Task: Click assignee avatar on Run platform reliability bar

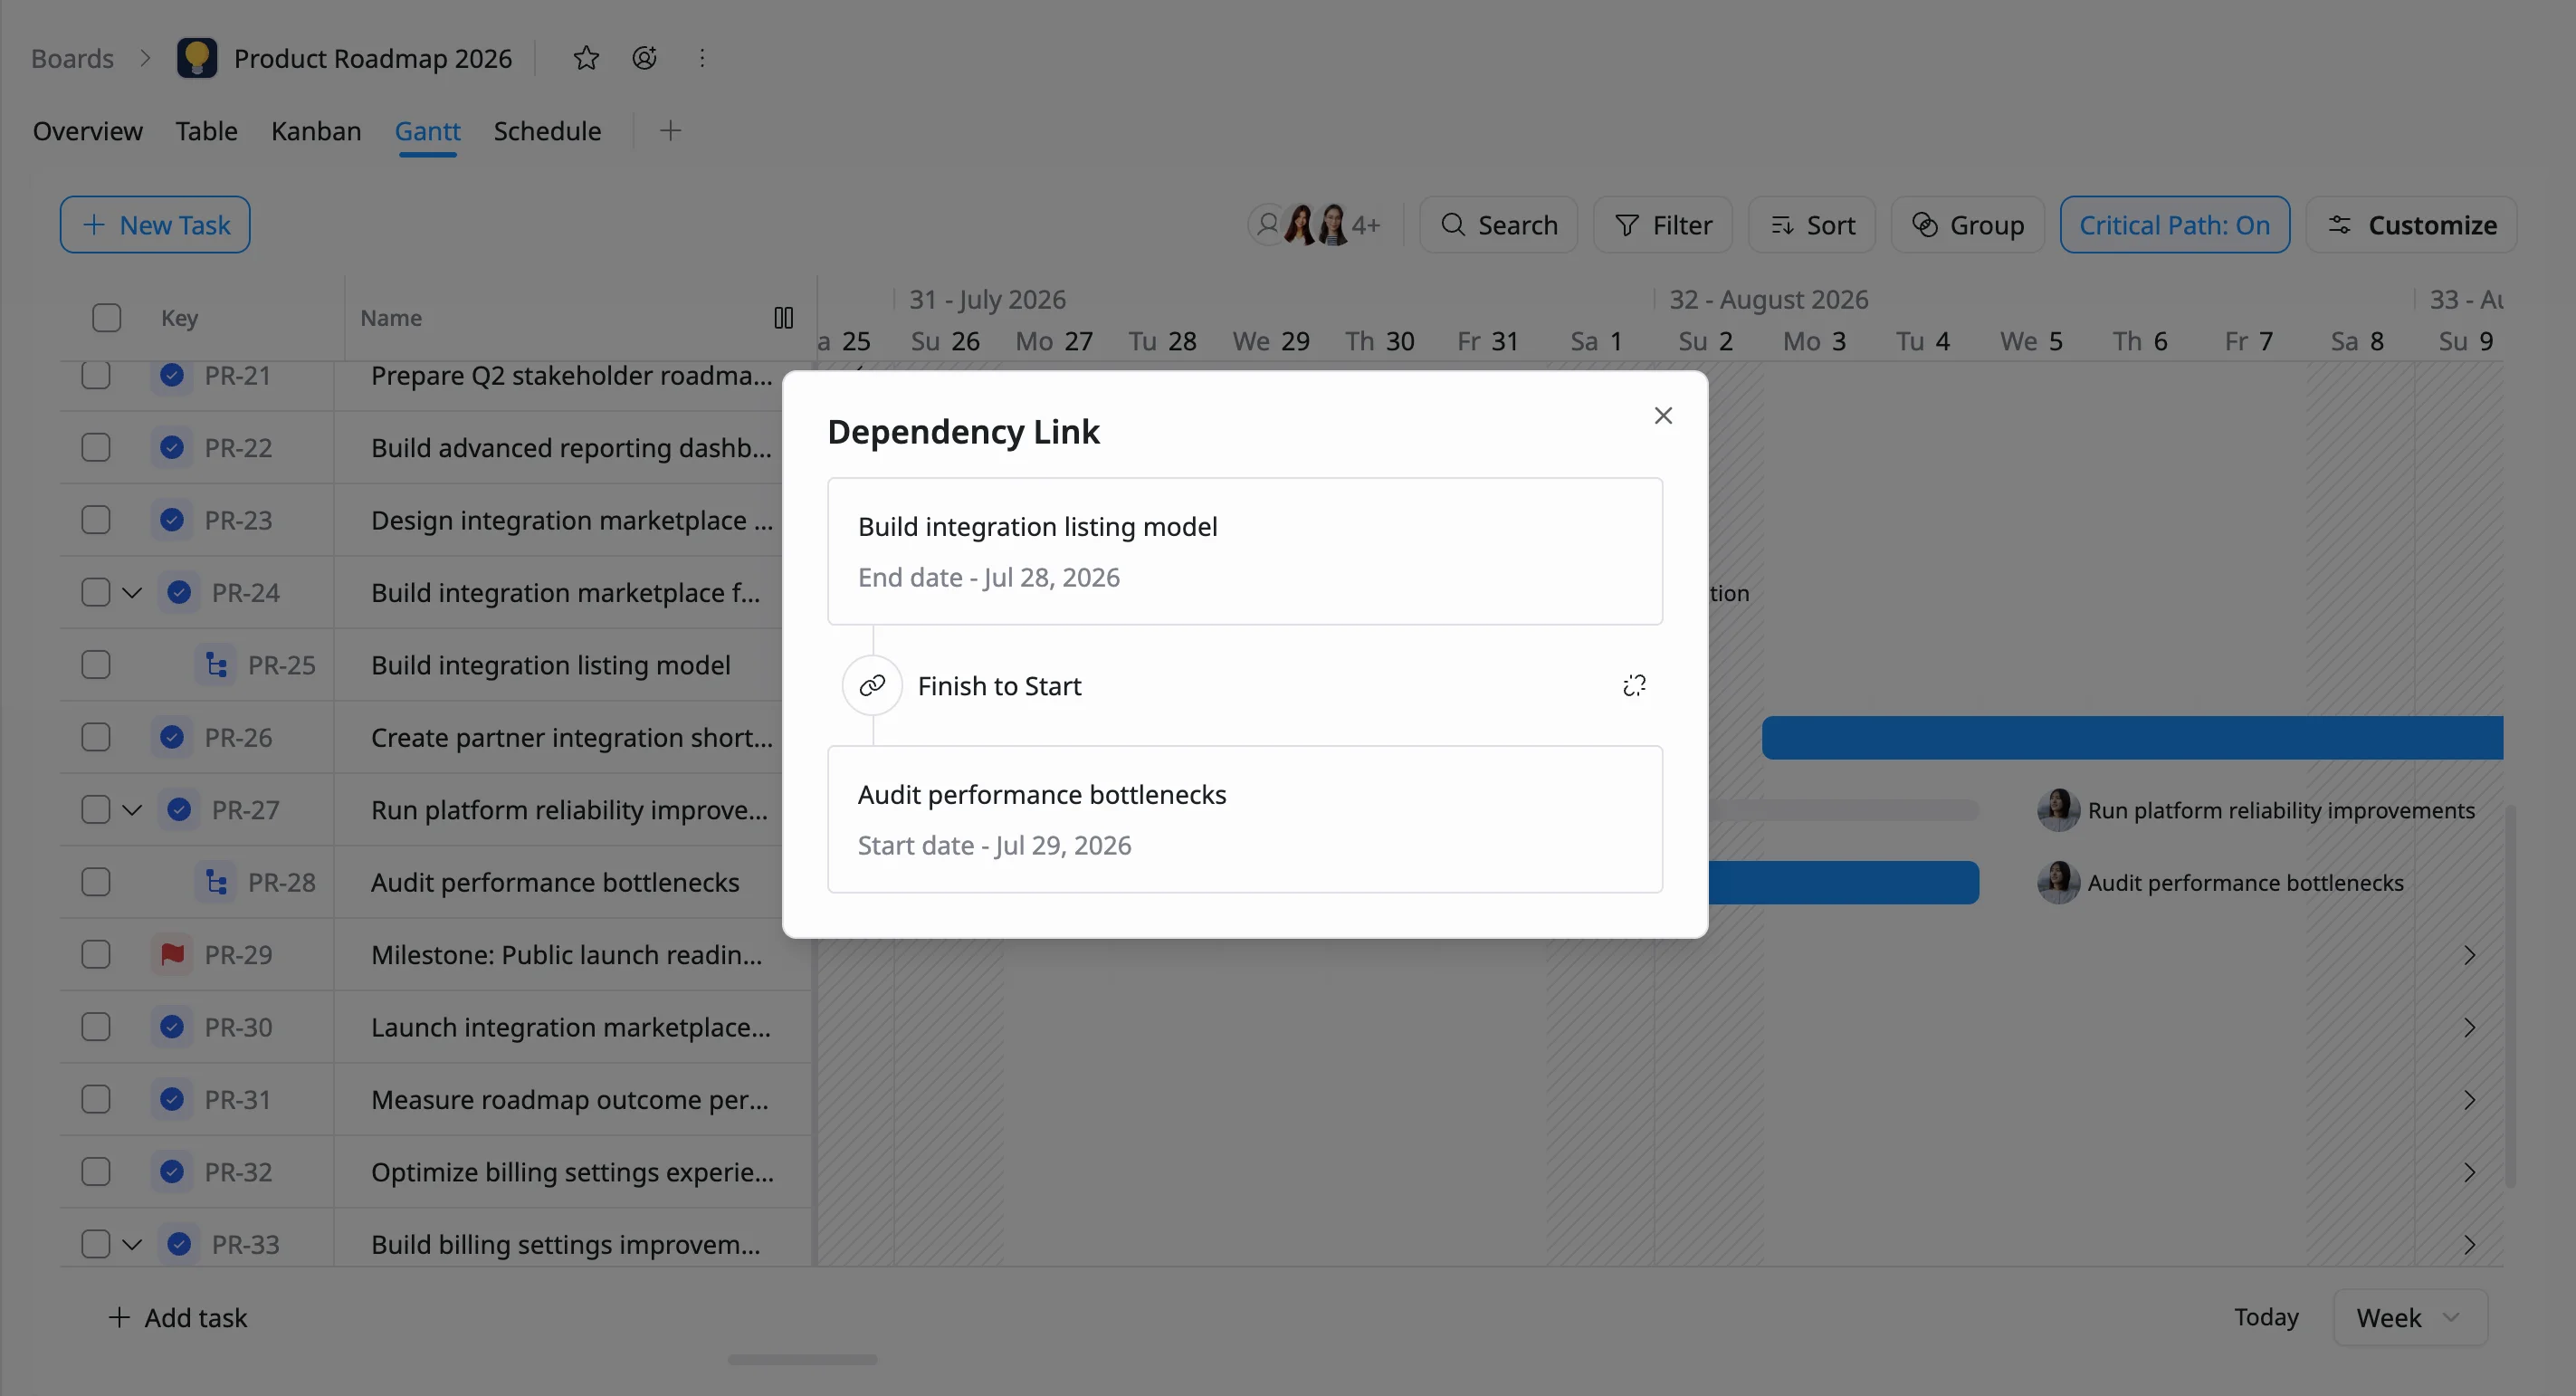Action: click(x=2058, y=810)
